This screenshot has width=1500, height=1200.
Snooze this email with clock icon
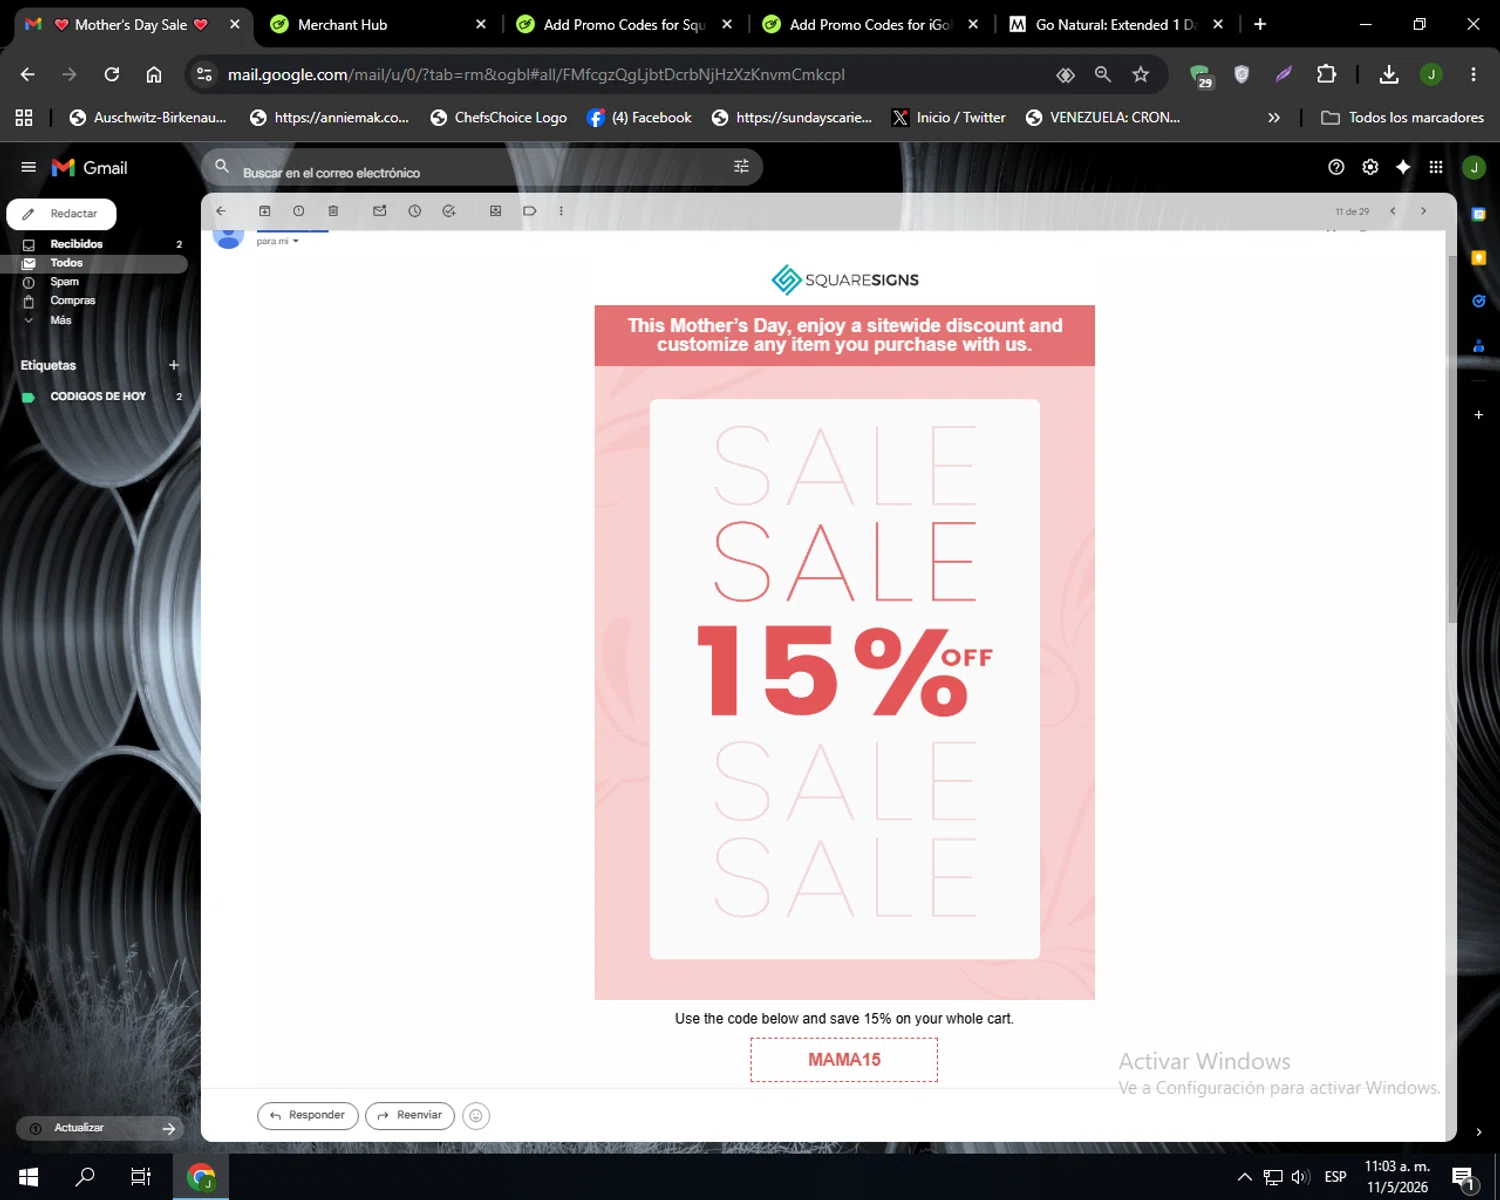[415, 211]
